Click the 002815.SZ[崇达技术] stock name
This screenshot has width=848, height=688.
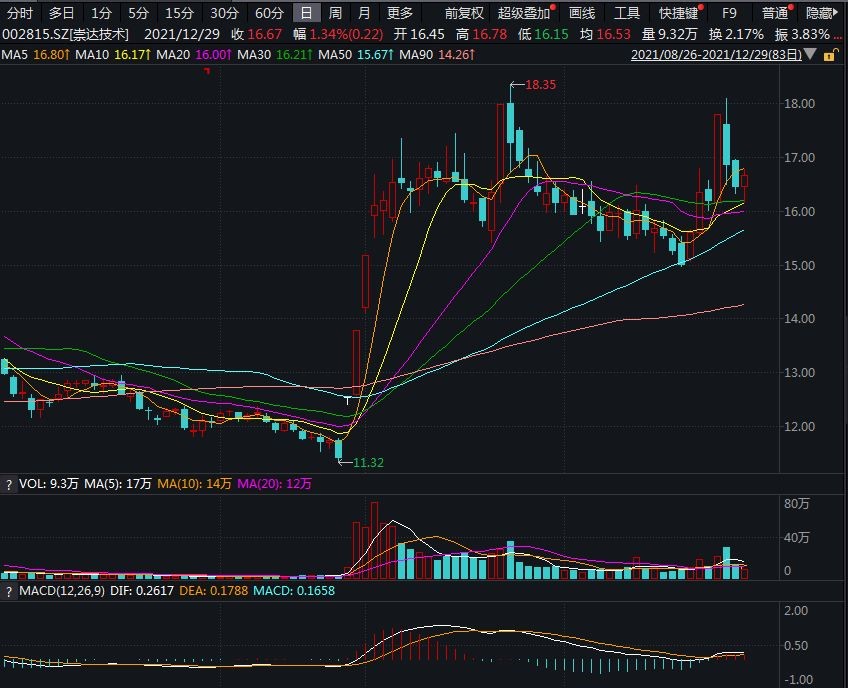coord(65,35)
